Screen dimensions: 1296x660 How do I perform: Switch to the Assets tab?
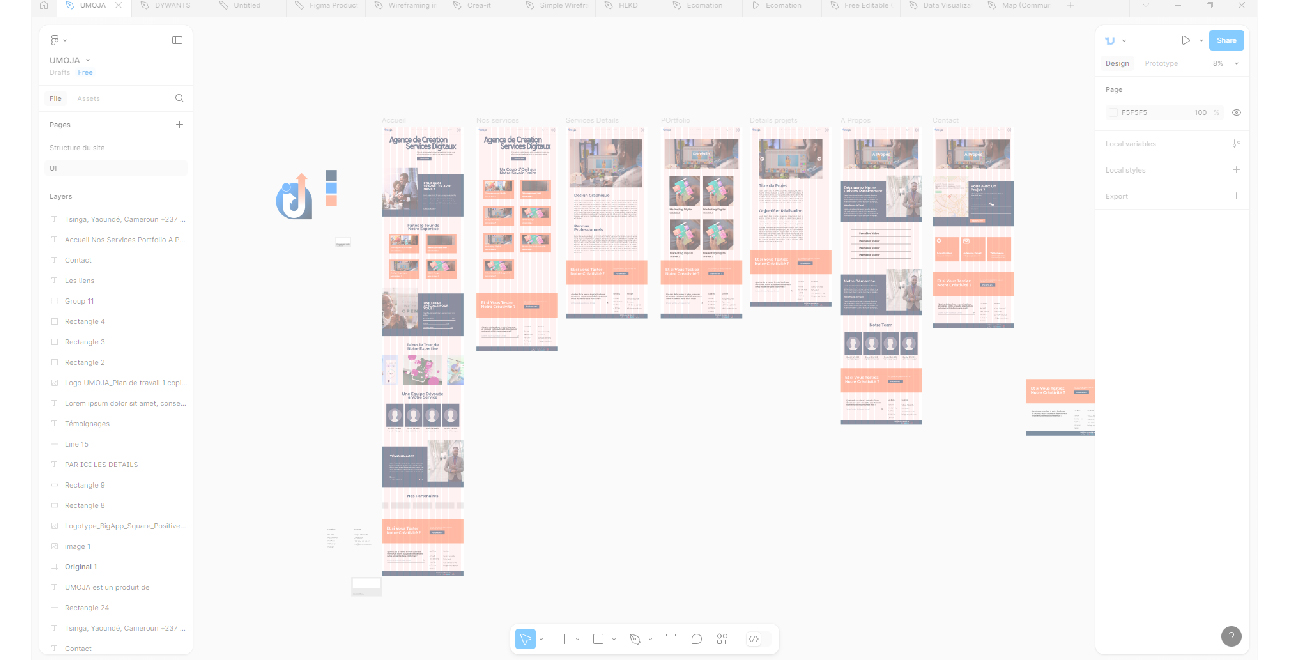pos(88,98)
